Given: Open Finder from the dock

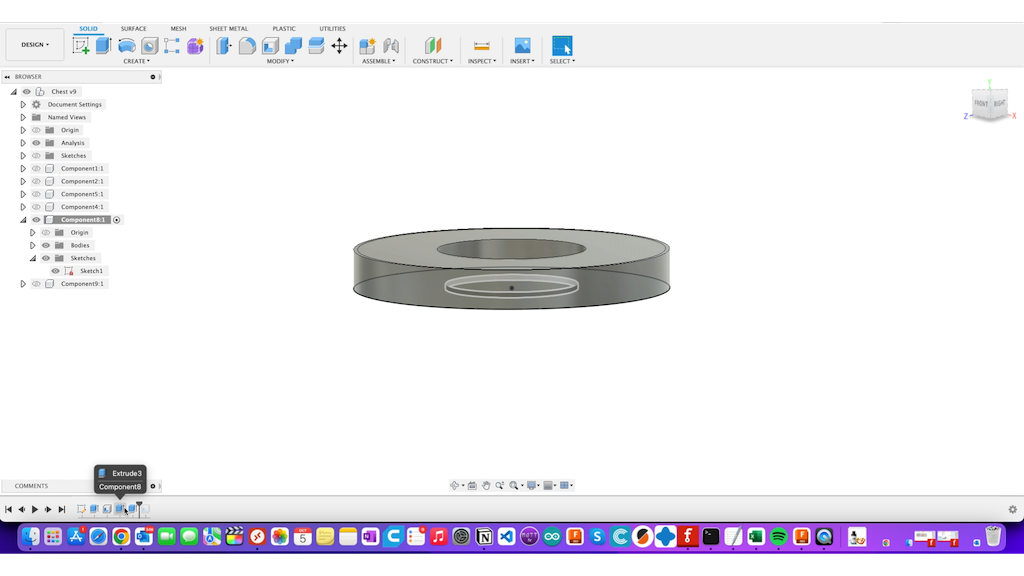Looking at the screenshot, I should coord(31,537).
